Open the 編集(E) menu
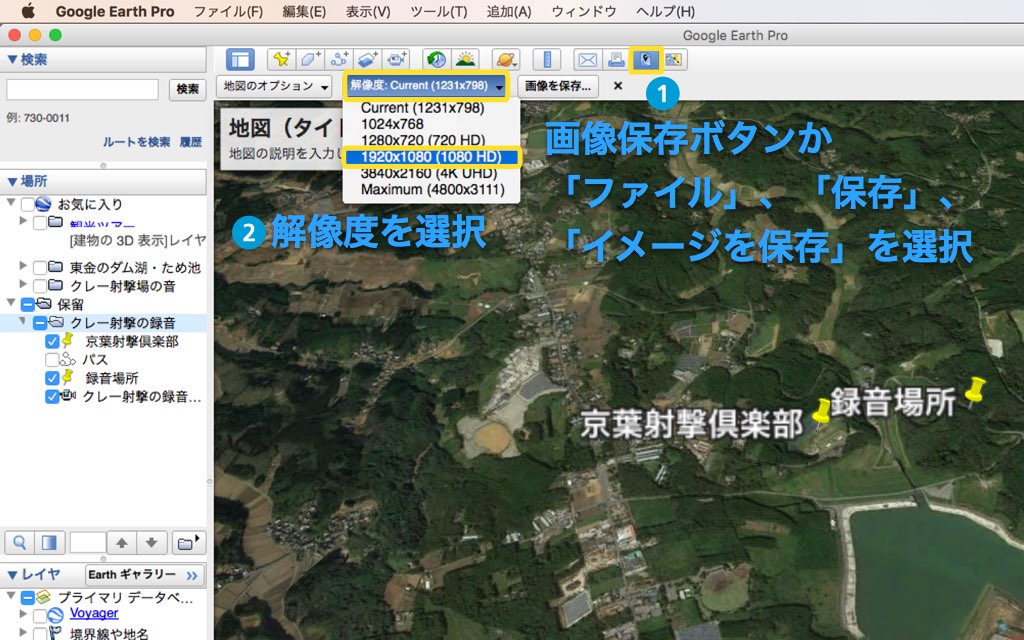The width and height of the screenshot is (1024, 640). (304, 12)
